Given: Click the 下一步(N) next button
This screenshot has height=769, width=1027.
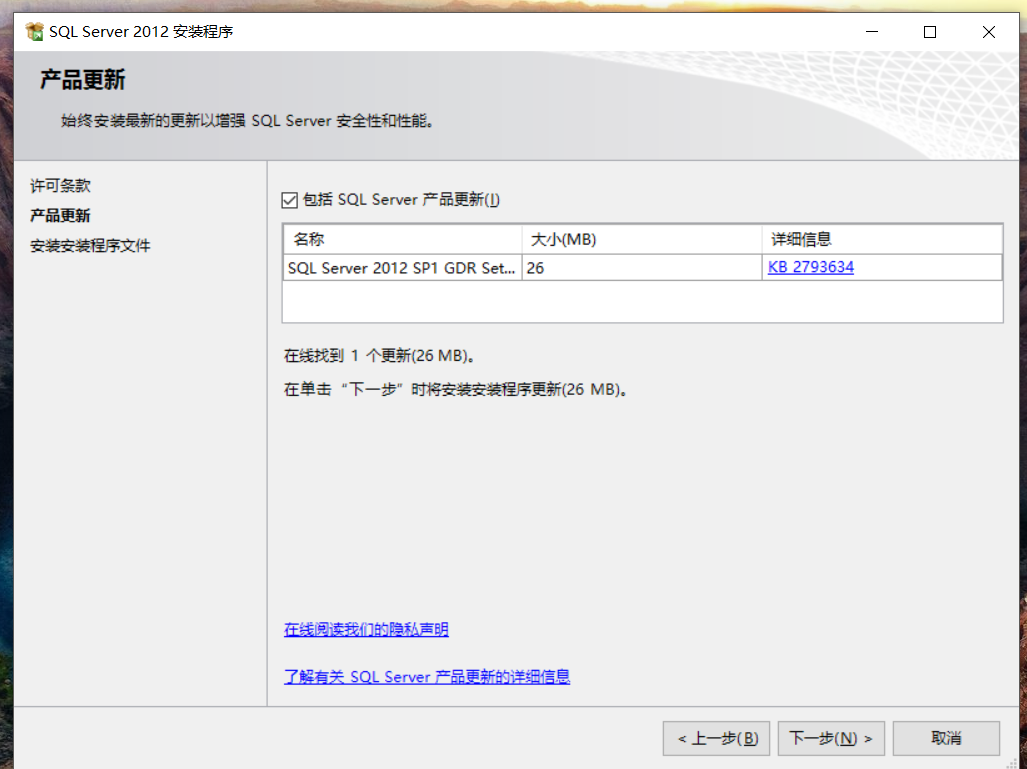Looking at the screenshot, I should point(831,738).
